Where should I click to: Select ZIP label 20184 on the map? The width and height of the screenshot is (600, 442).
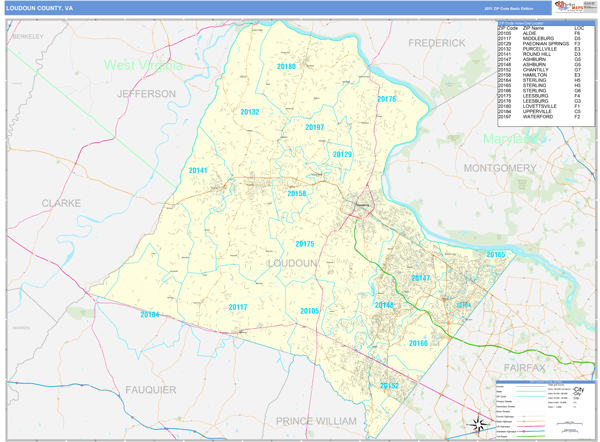(150, 315)
